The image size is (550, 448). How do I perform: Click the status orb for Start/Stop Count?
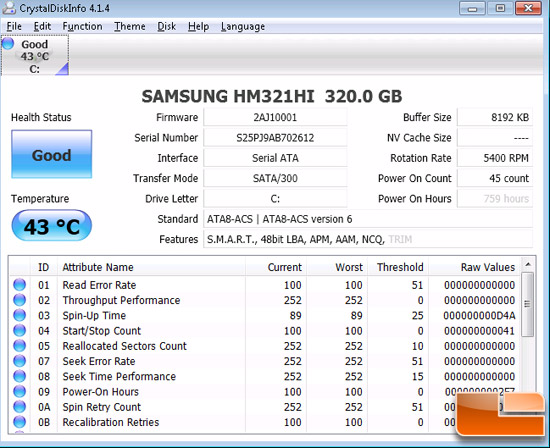pos(20,330)
